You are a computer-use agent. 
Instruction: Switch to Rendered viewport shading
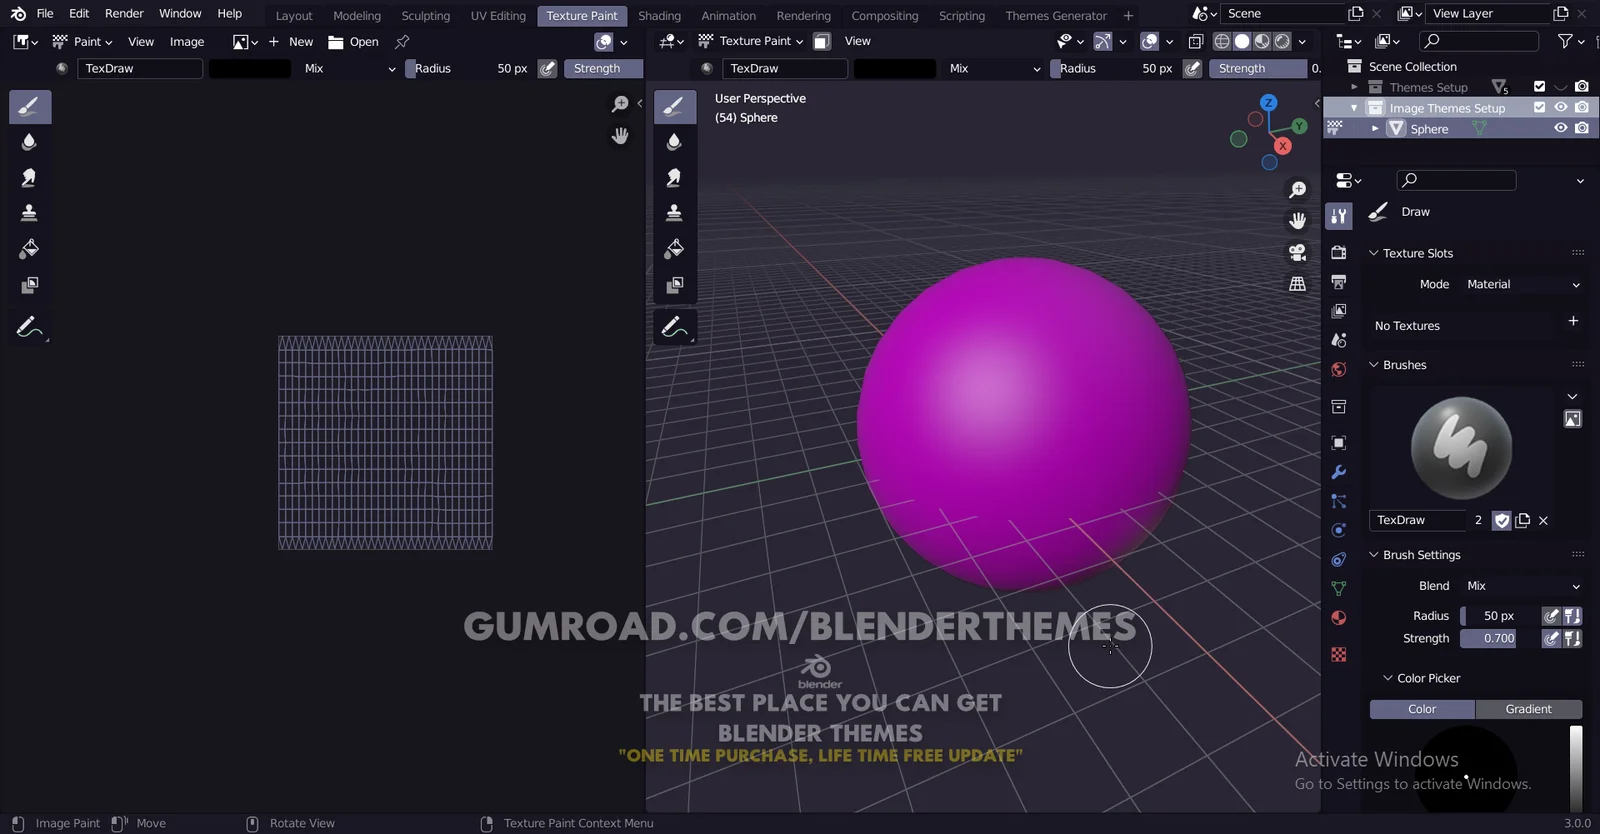pos(1282,41)
